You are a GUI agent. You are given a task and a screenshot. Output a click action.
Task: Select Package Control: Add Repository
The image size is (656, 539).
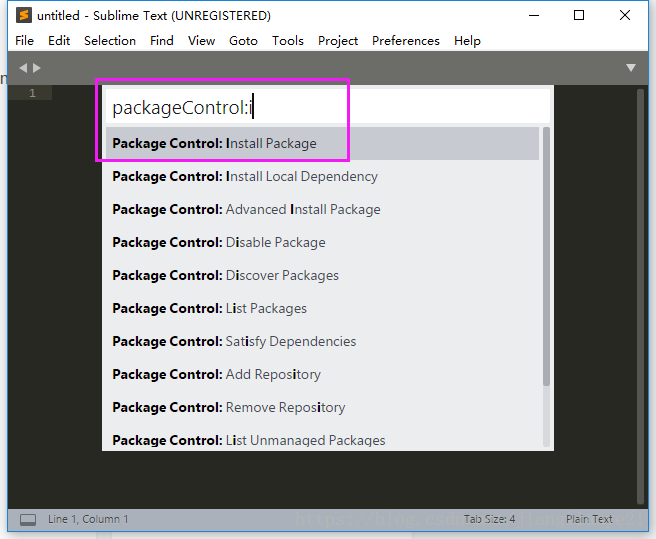(x=322, y=374)
